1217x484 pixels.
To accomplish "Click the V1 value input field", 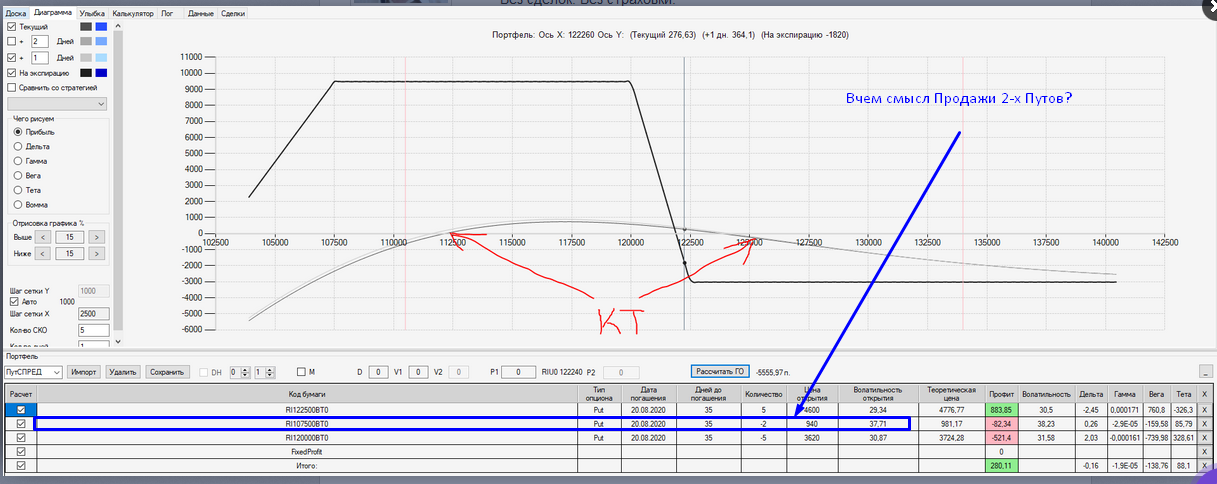I will point(418,372).
